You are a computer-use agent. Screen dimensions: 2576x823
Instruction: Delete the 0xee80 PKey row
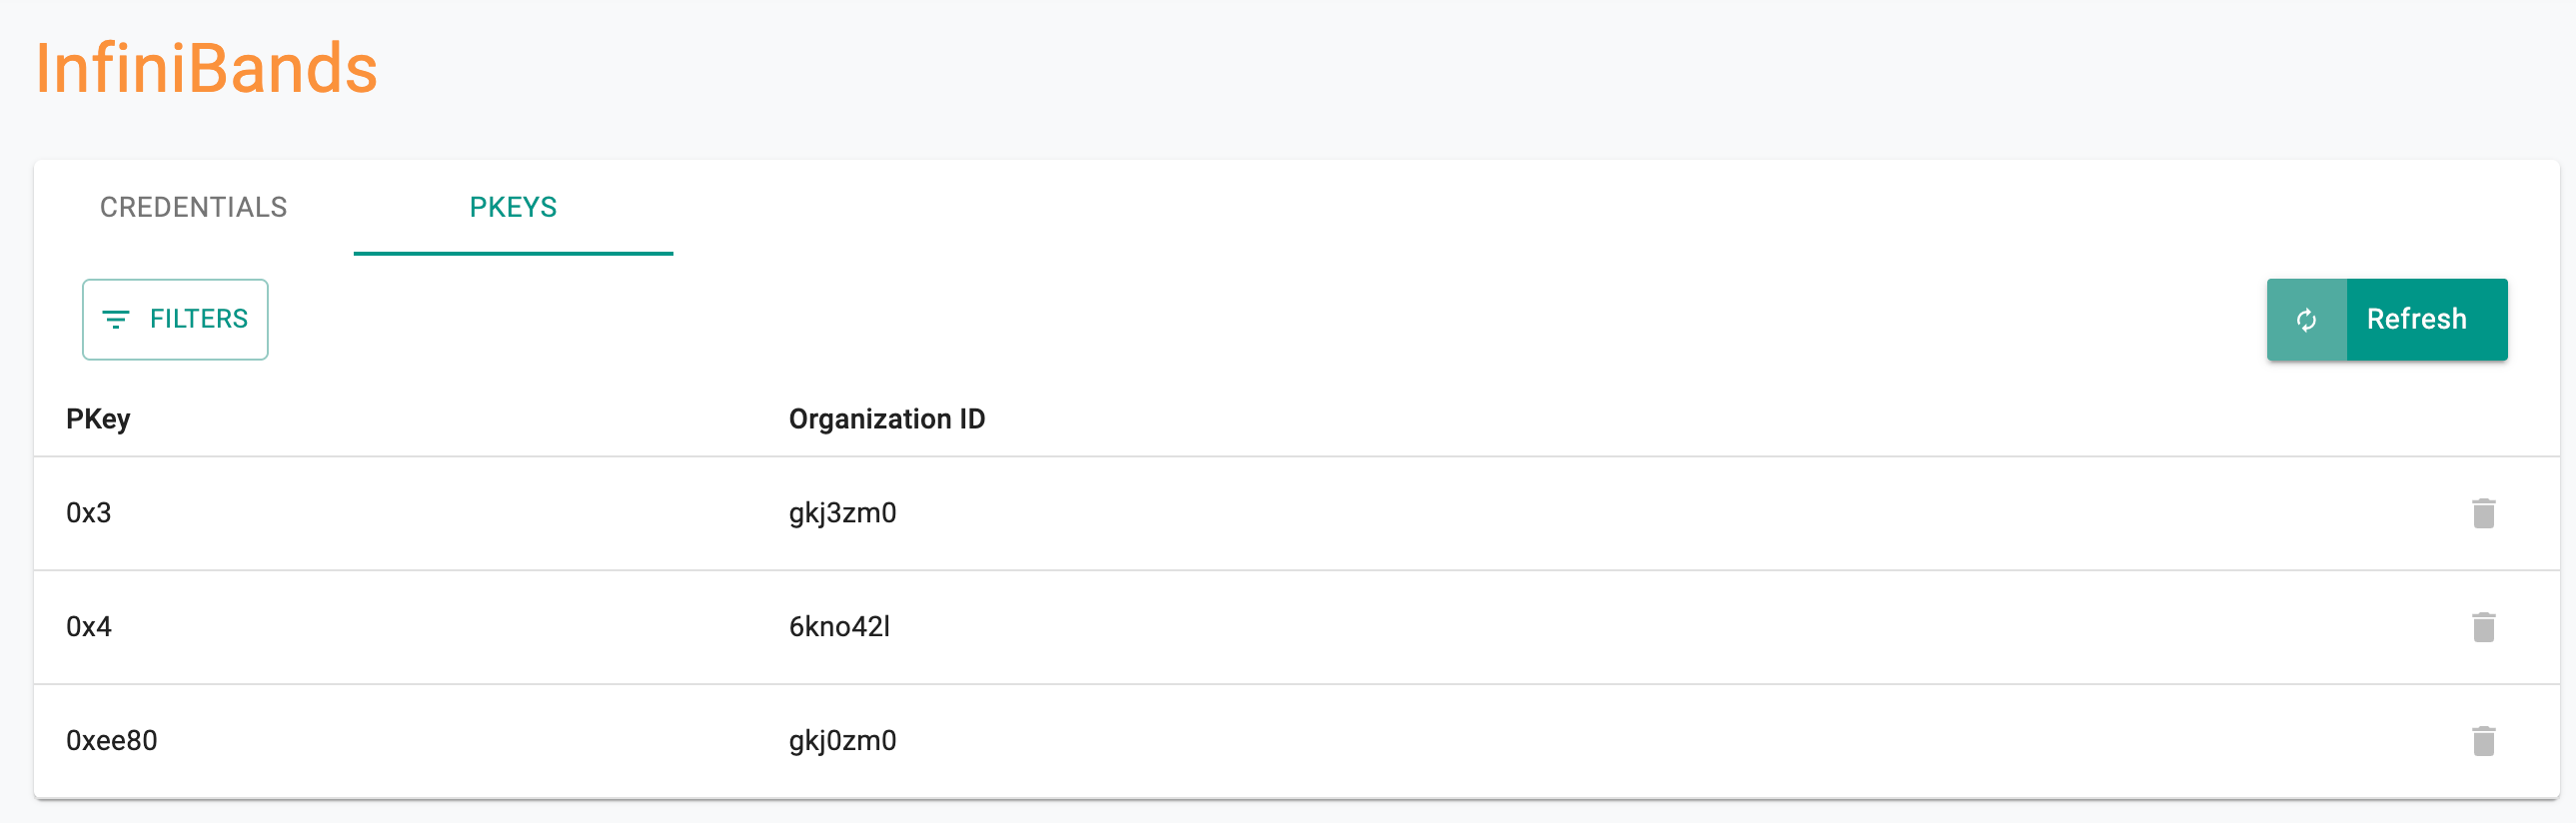[2483, 741]
